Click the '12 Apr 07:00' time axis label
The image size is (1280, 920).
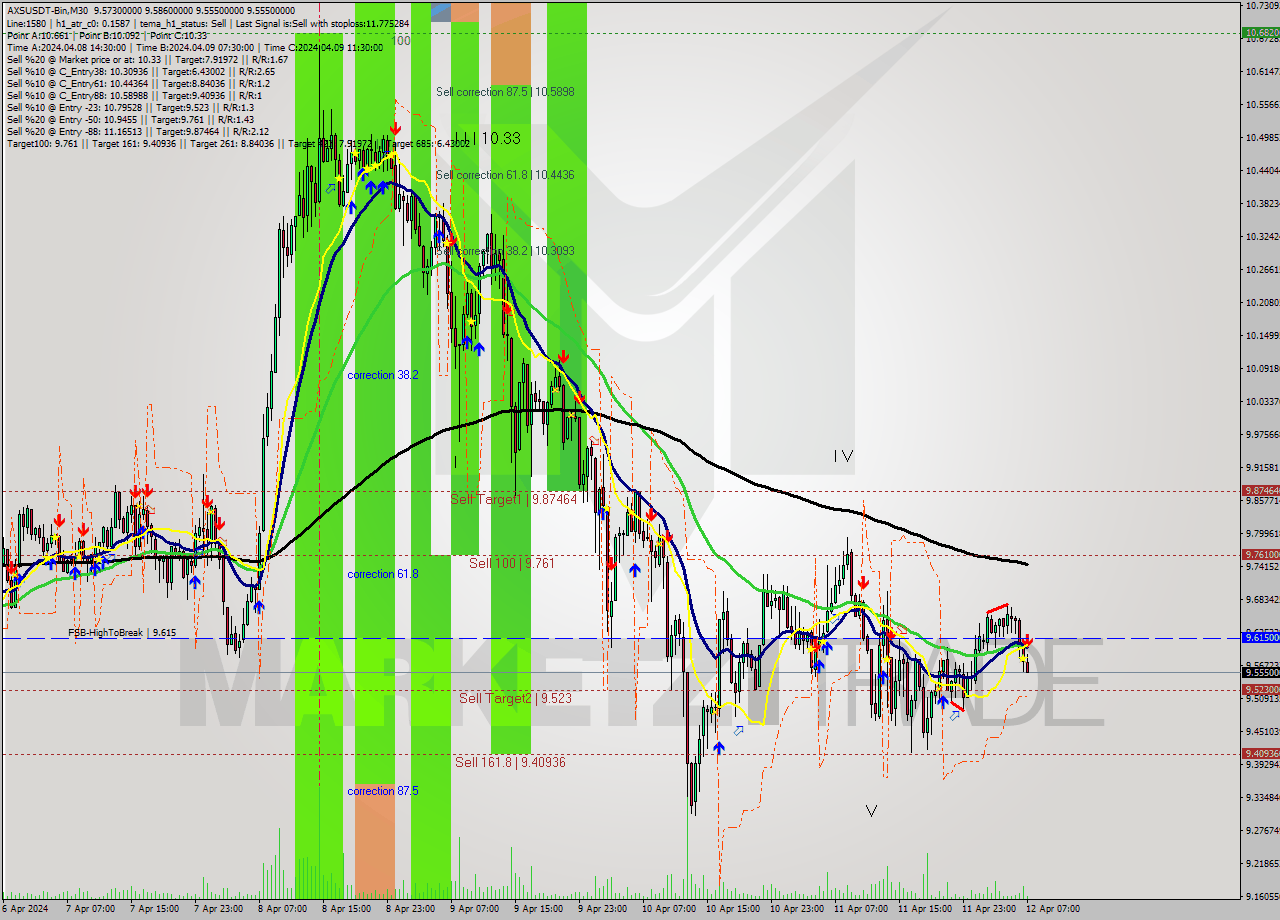point(1051,909)
